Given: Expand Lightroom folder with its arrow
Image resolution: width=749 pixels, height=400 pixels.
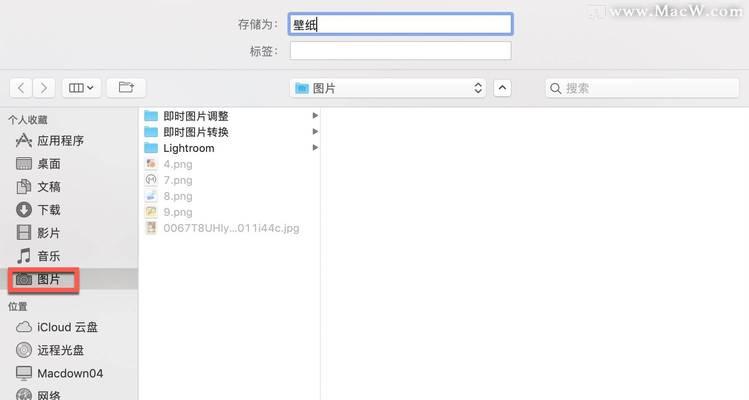Looking at the screenshot, I should coord(315,148).
